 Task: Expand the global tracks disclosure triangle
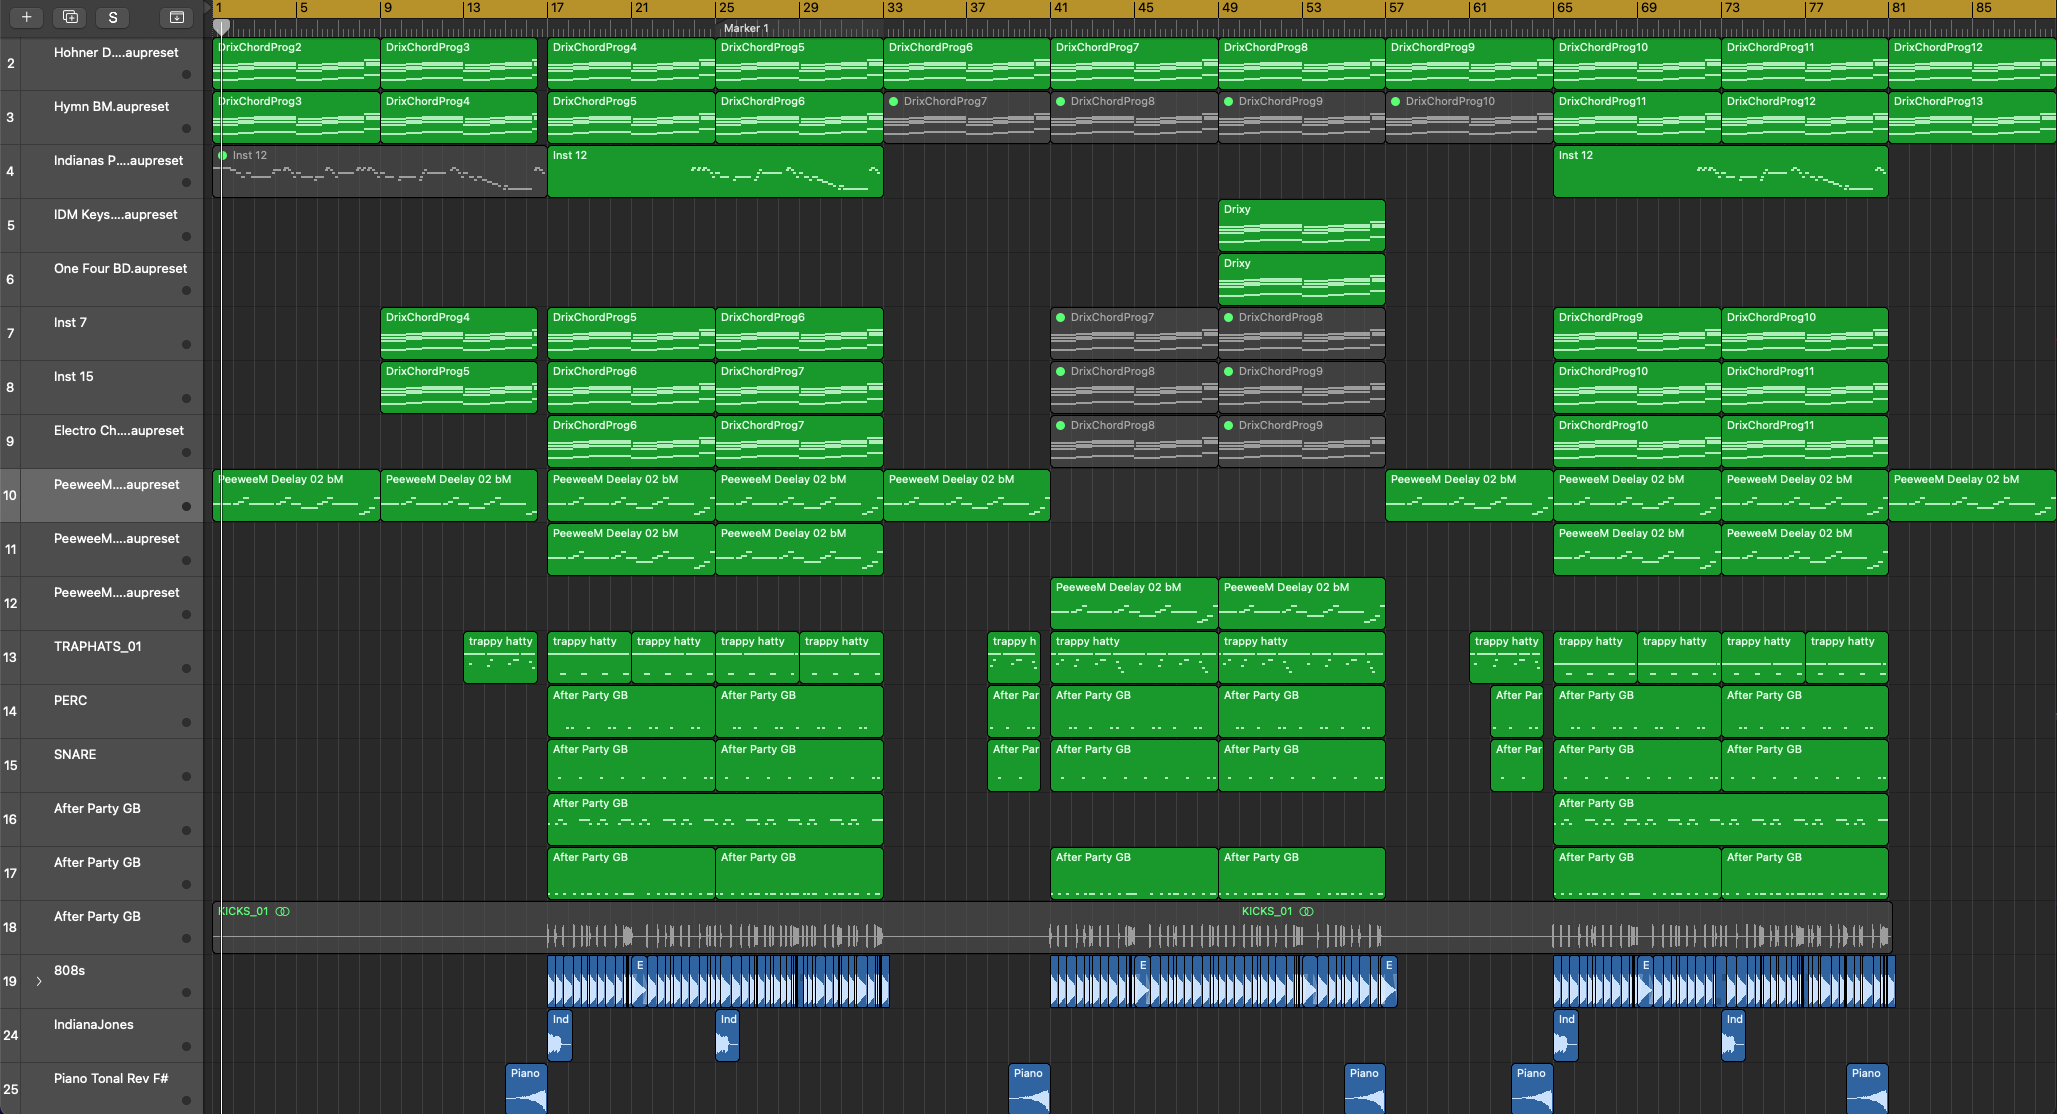[208, 8]
